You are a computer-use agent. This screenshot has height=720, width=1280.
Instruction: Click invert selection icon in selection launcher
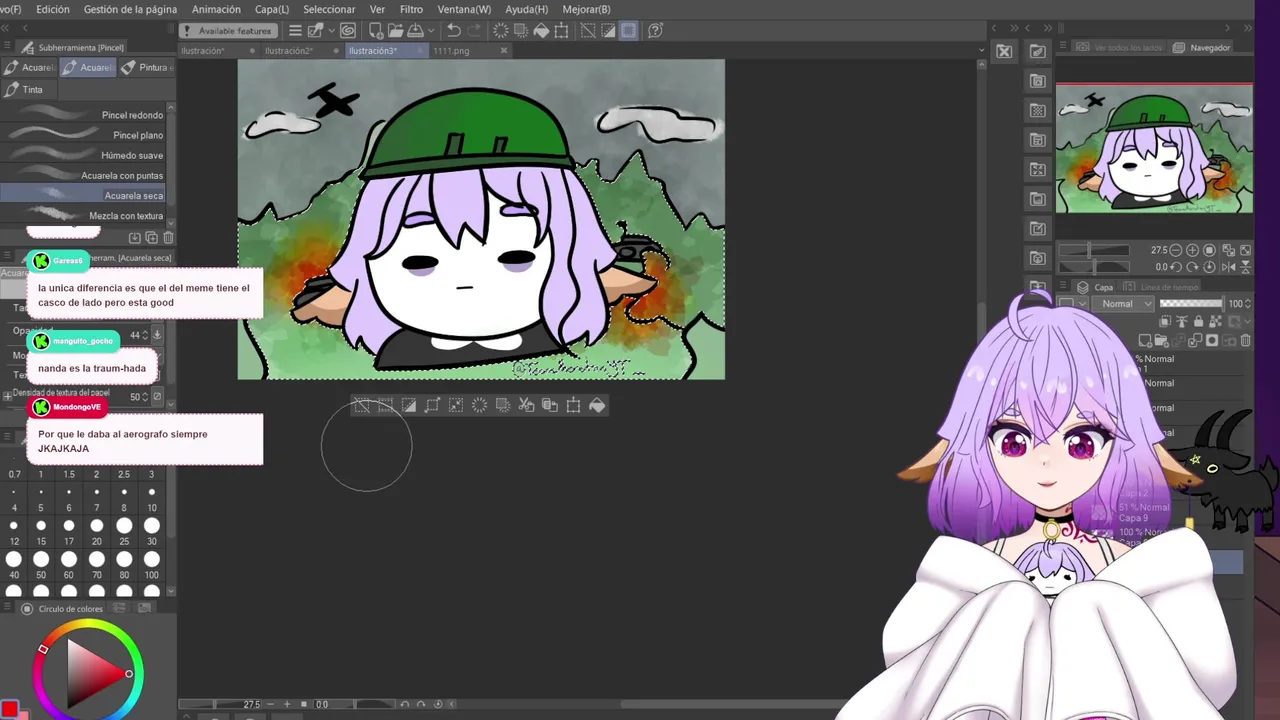[409, 405]
